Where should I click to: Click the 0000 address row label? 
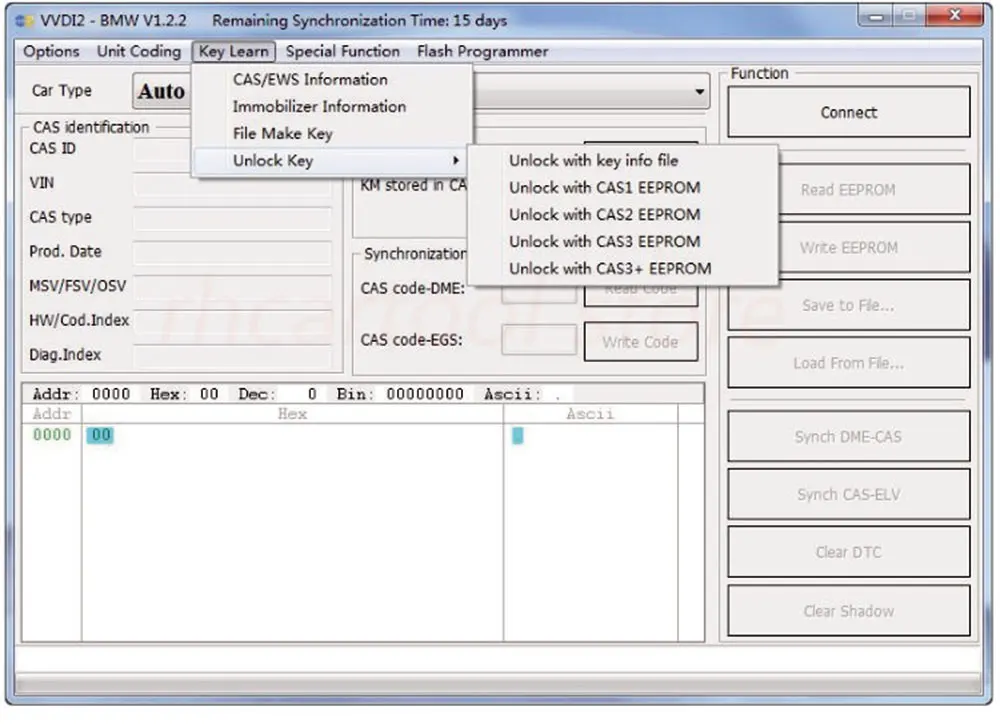tap(52, 436)
